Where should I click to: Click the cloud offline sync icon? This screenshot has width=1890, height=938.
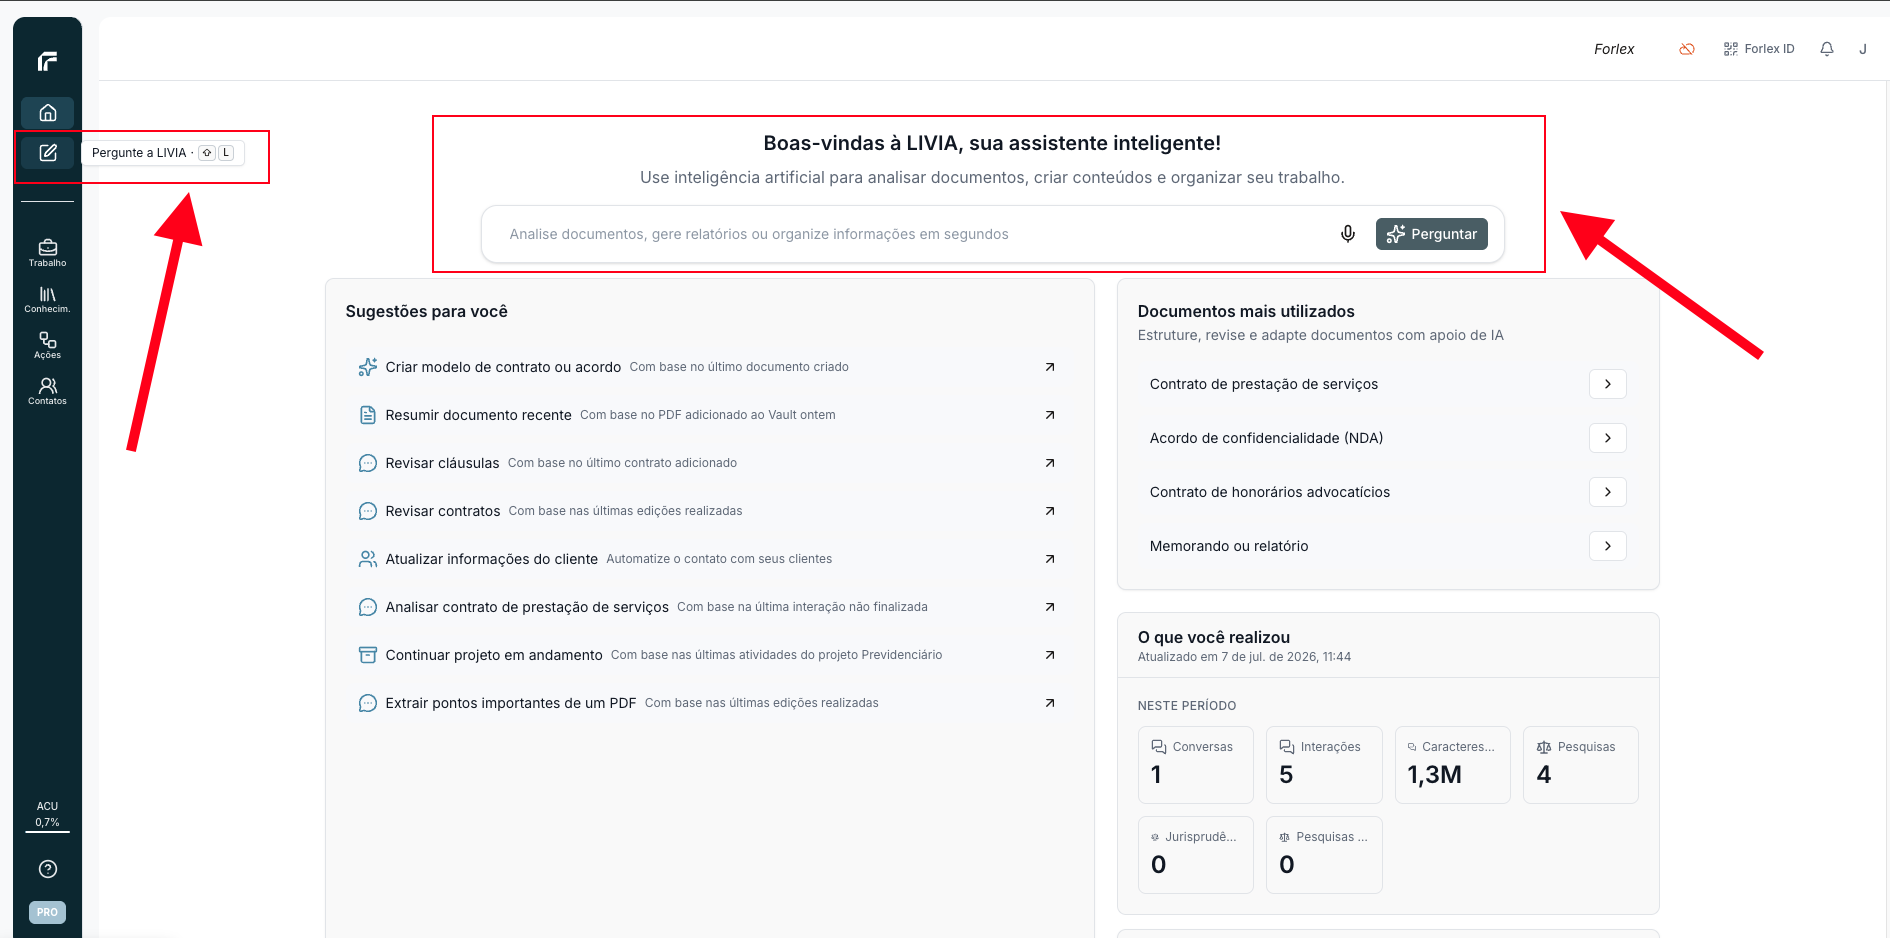pos(1687,49)
